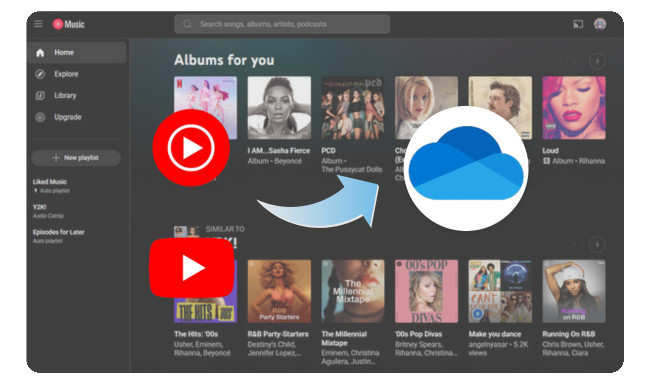Open the Make you dance collage cover
The image size is (650, 384).
point(500,291)
